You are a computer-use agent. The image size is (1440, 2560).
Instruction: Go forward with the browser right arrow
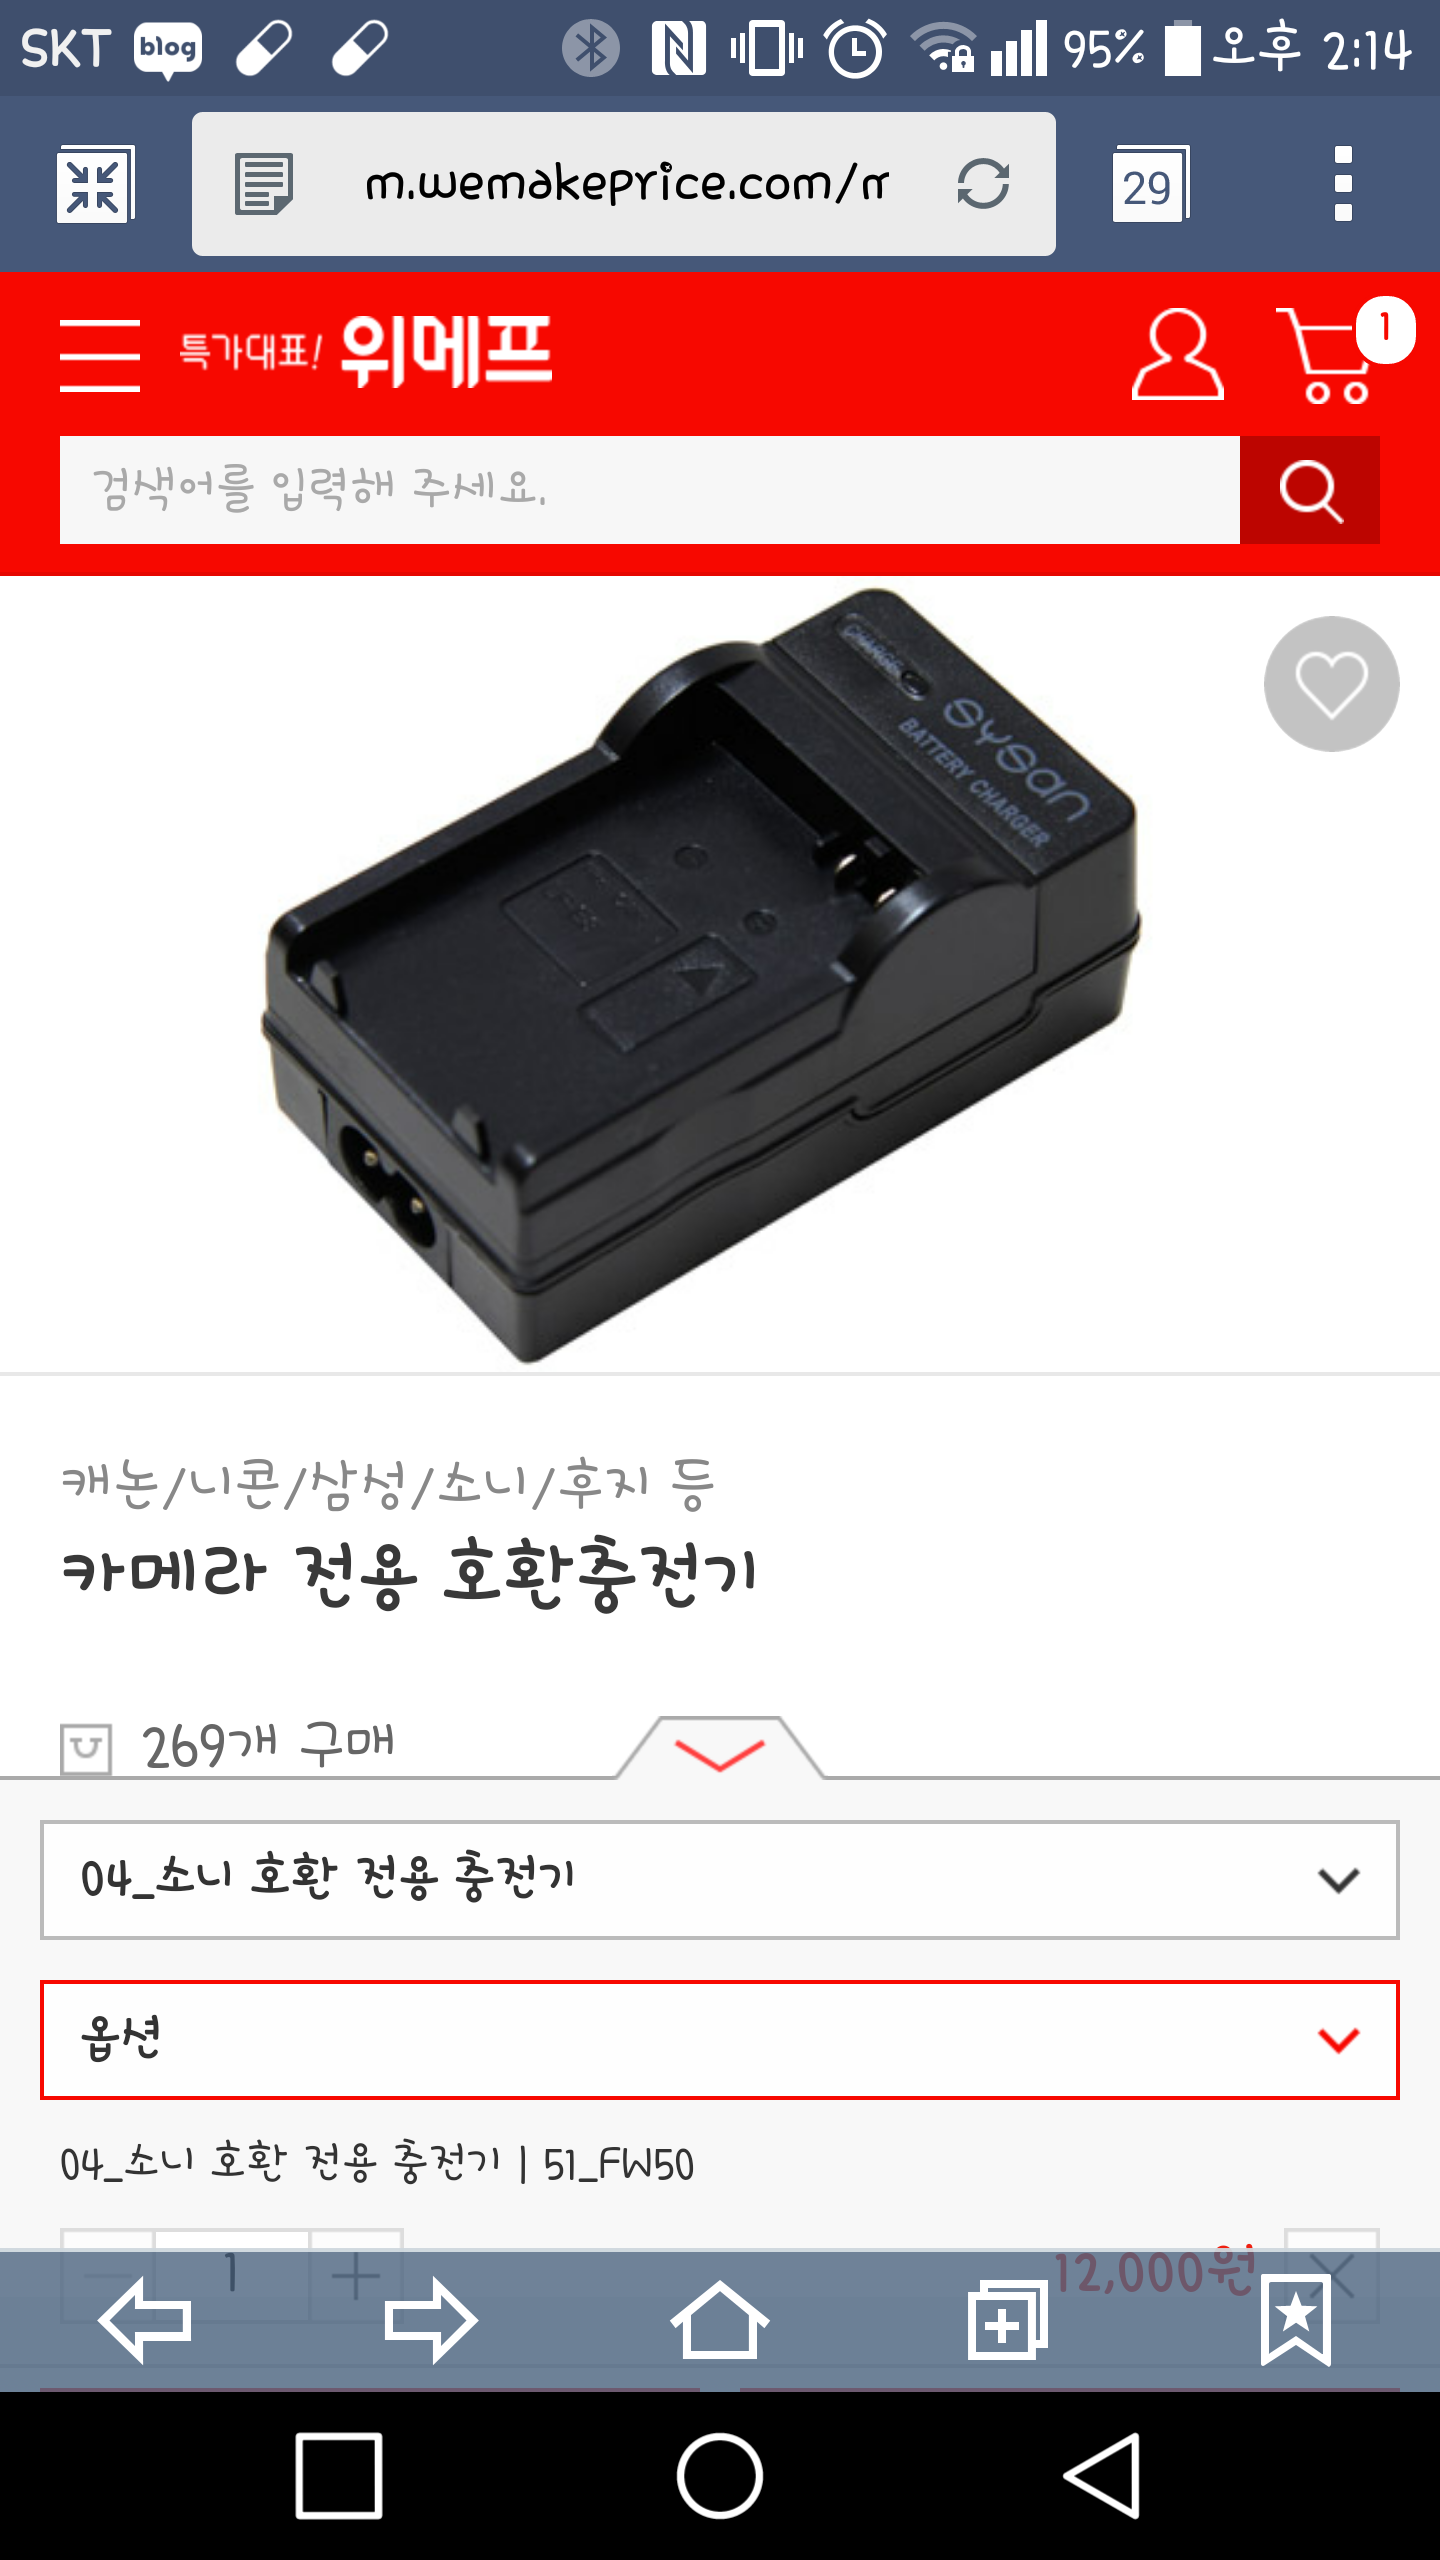pos(431,2320)
